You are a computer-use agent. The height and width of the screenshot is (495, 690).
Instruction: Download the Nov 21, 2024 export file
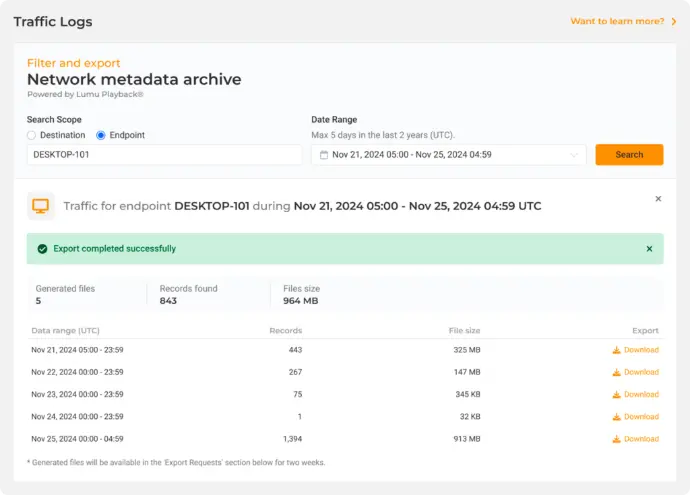636,350
